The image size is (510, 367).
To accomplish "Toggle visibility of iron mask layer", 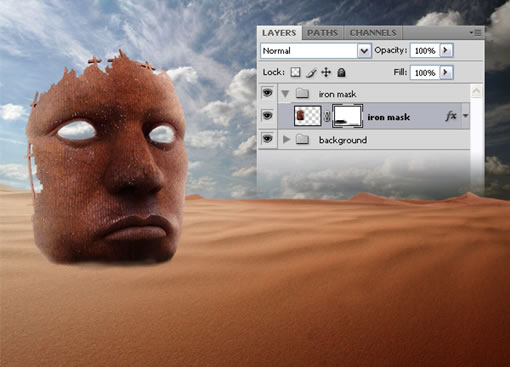I will (x=267, y=116).
